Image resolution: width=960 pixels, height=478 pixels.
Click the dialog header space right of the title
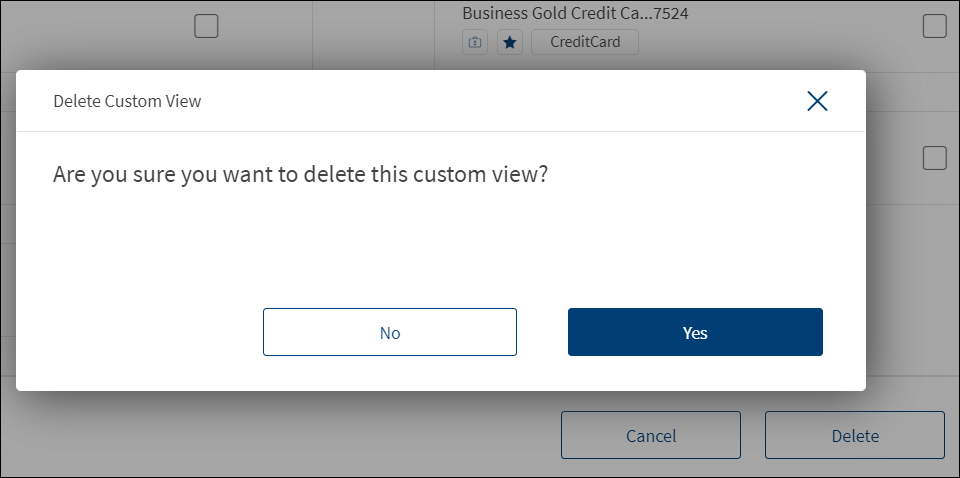coord(500,101)
